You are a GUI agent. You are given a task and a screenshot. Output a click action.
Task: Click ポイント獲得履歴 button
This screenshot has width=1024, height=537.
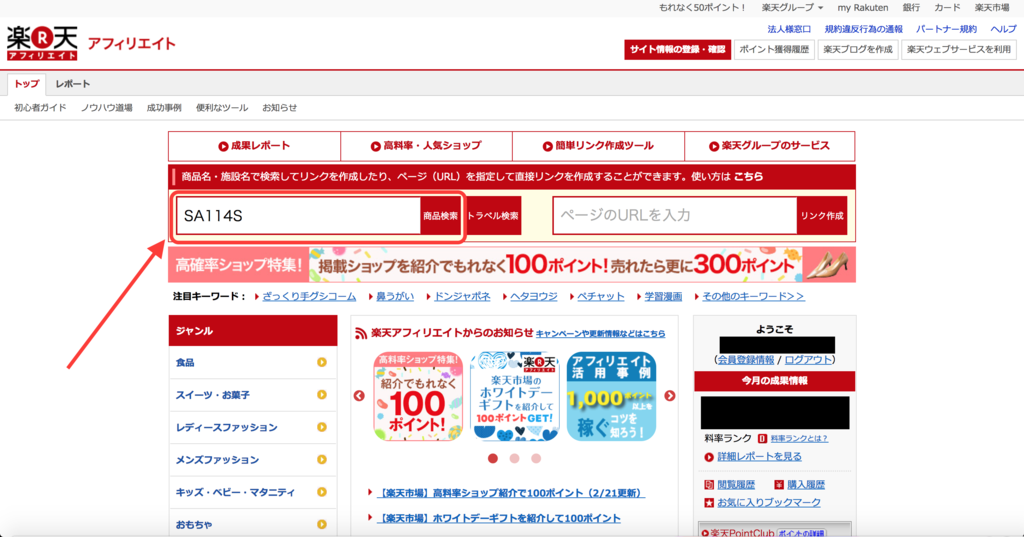click(x=775, y=50)
